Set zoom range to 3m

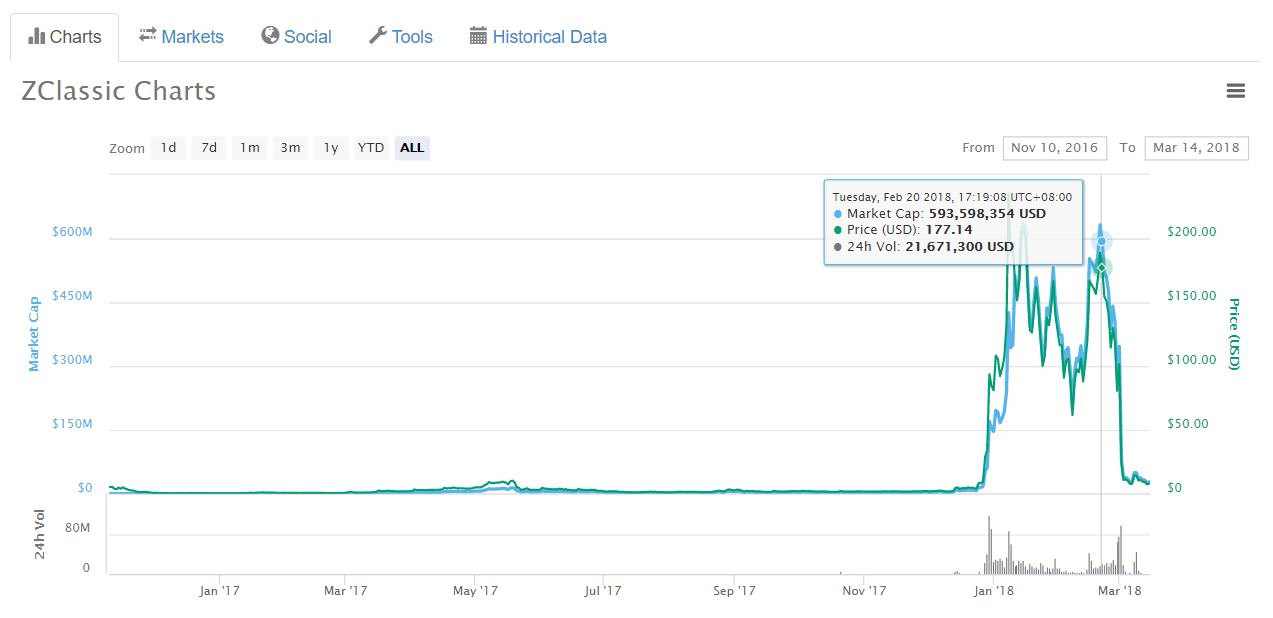pyautogui.click(x=290, y=148)
